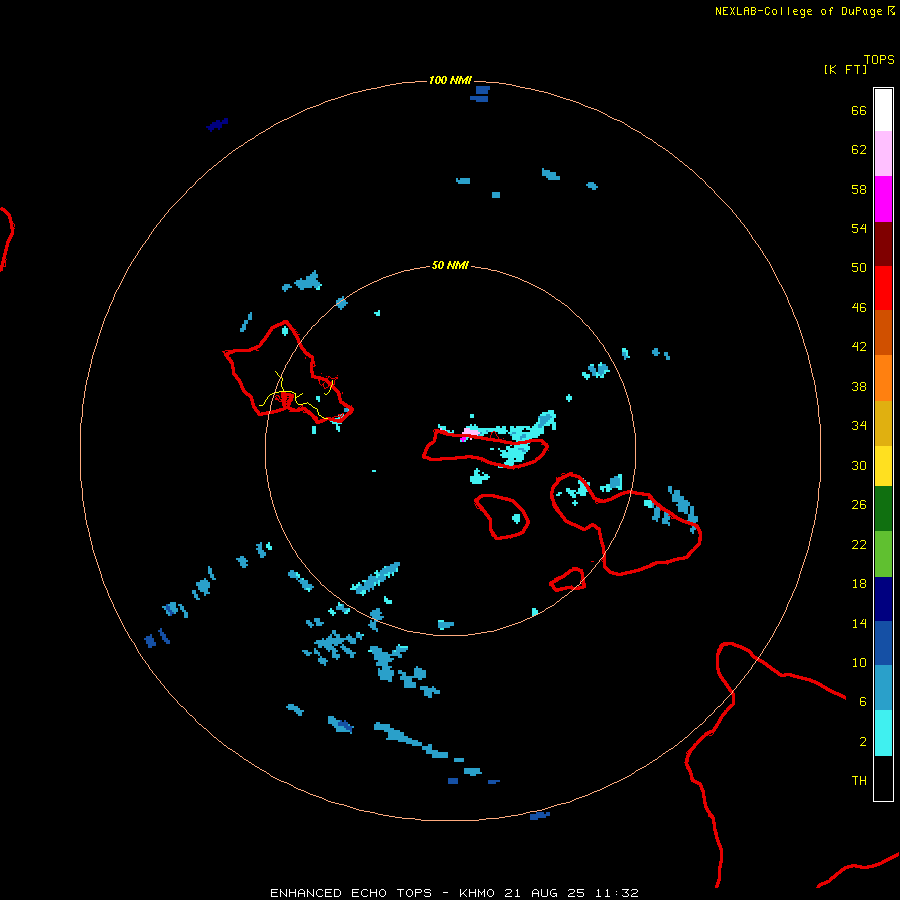Click the 34 legend value
The width and height of the screenshot is (900, 900).
[859, 425]
